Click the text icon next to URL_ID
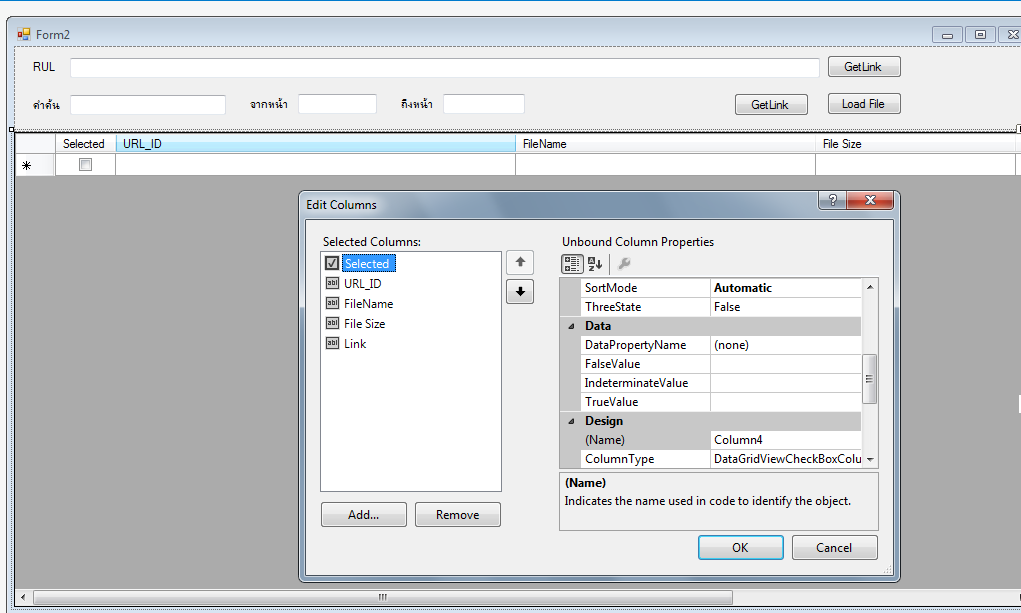The image size is (1021, 613). point(332,283)
